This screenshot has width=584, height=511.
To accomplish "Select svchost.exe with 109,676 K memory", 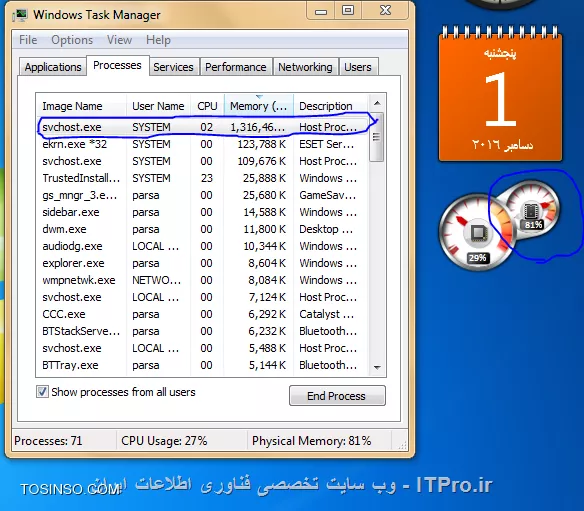I will tap(203, 161).
